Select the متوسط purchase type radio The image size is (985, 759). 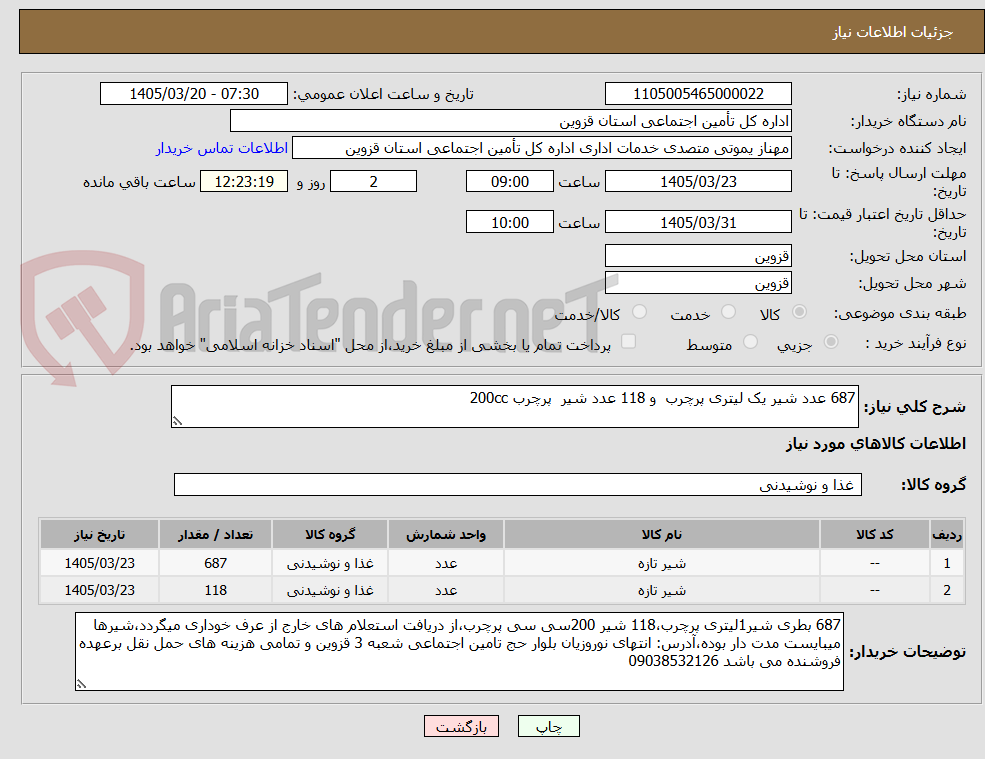(750, 342)
